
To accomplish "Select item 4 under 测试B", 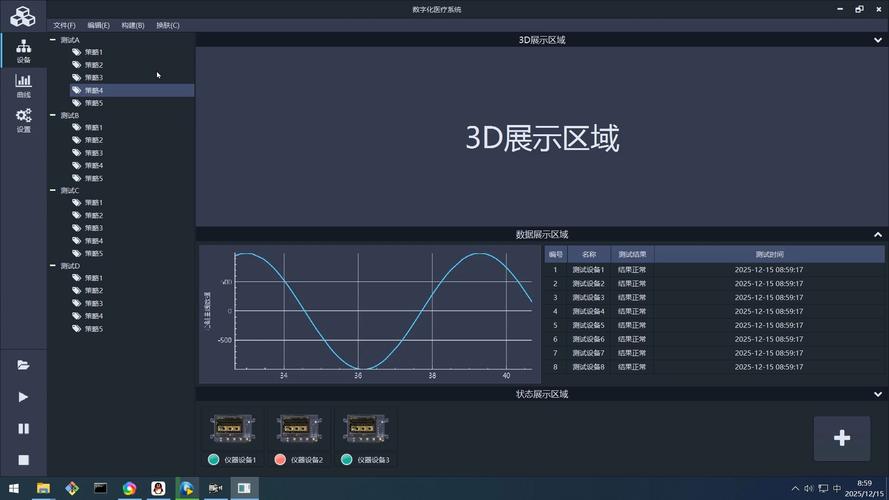I will click(x=94, y=166).
